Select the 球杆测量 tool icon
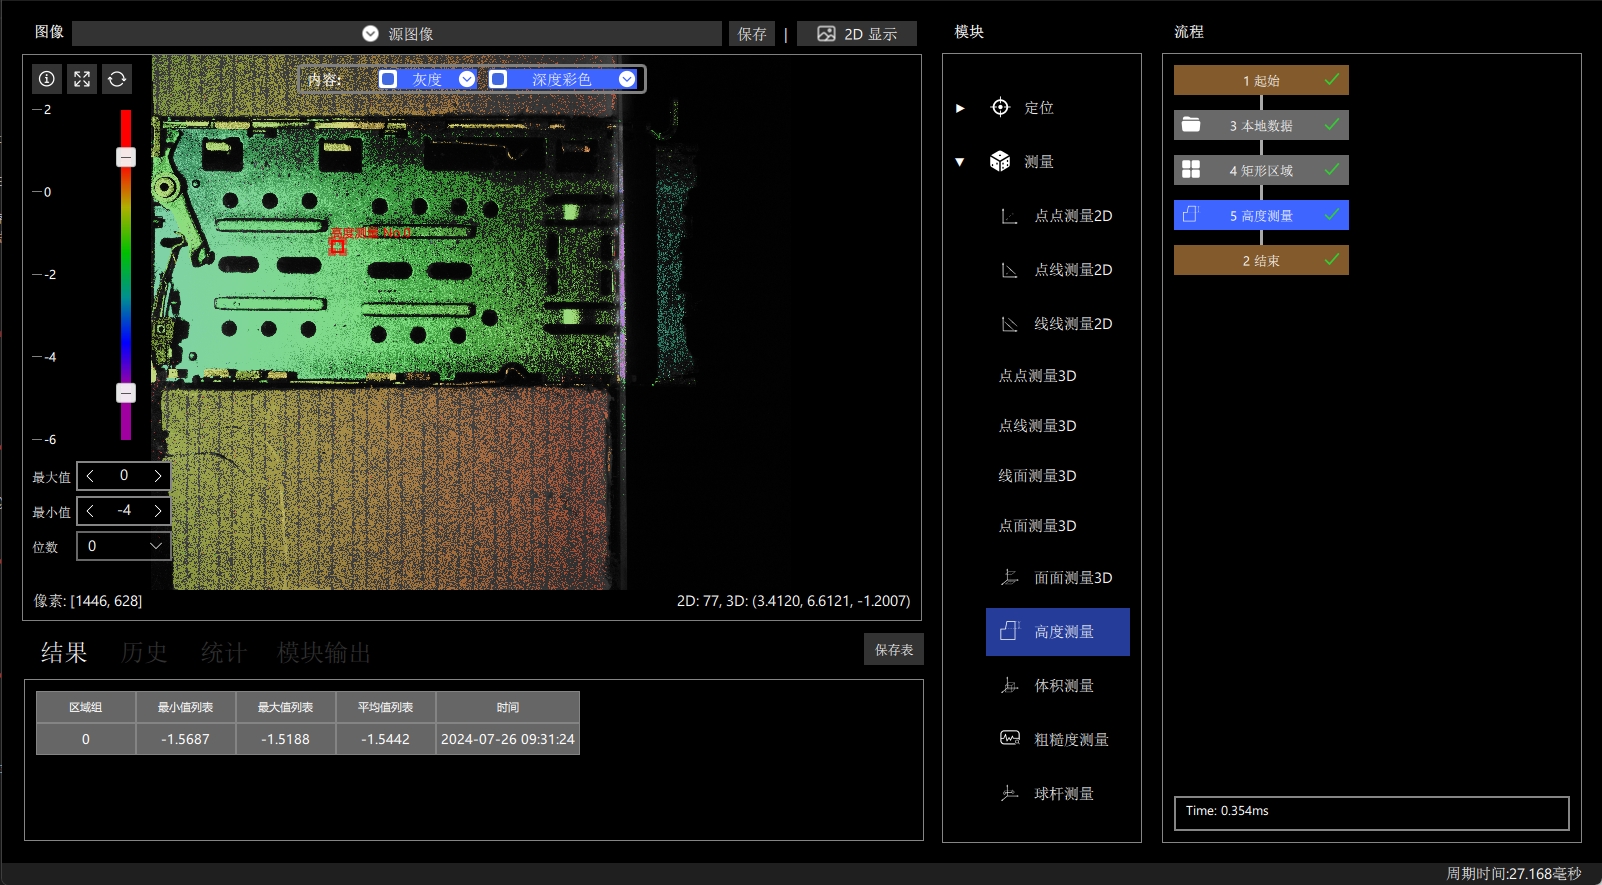Image resolution: width=1602 pixels, height=885 pixels. pos(1010,793)
